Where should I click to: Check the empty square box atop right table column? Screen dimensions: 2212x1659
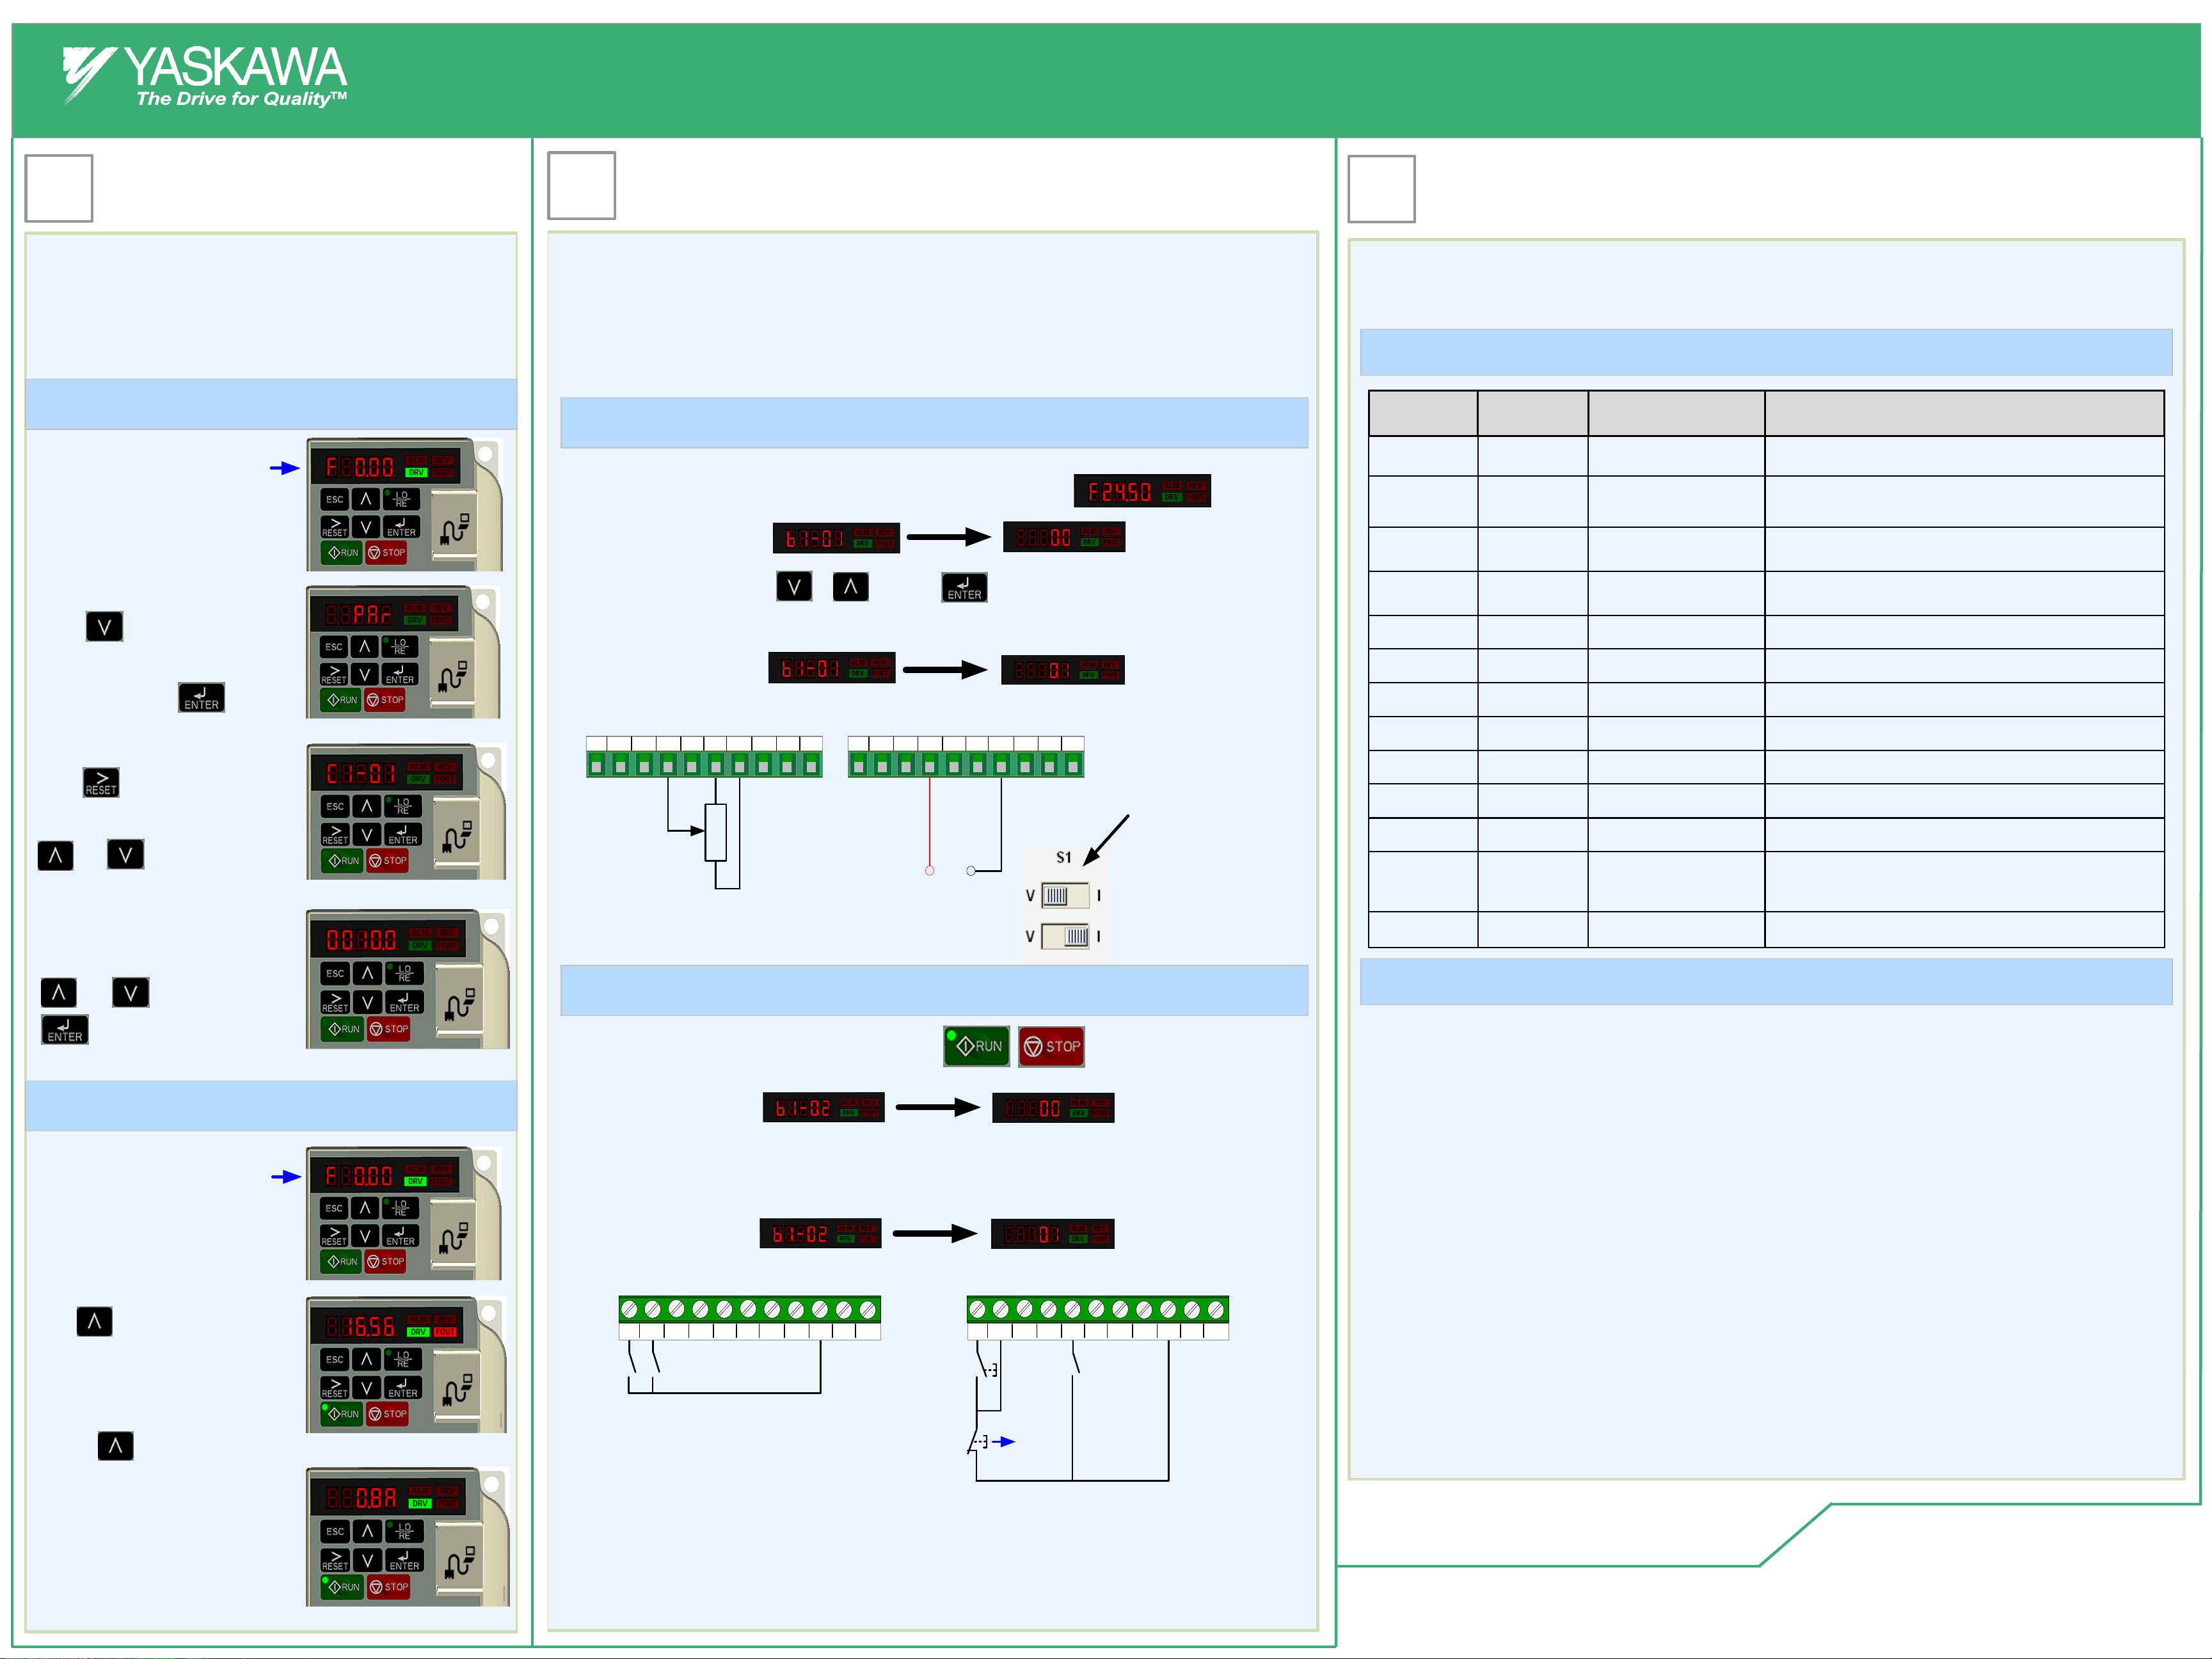1381,189
